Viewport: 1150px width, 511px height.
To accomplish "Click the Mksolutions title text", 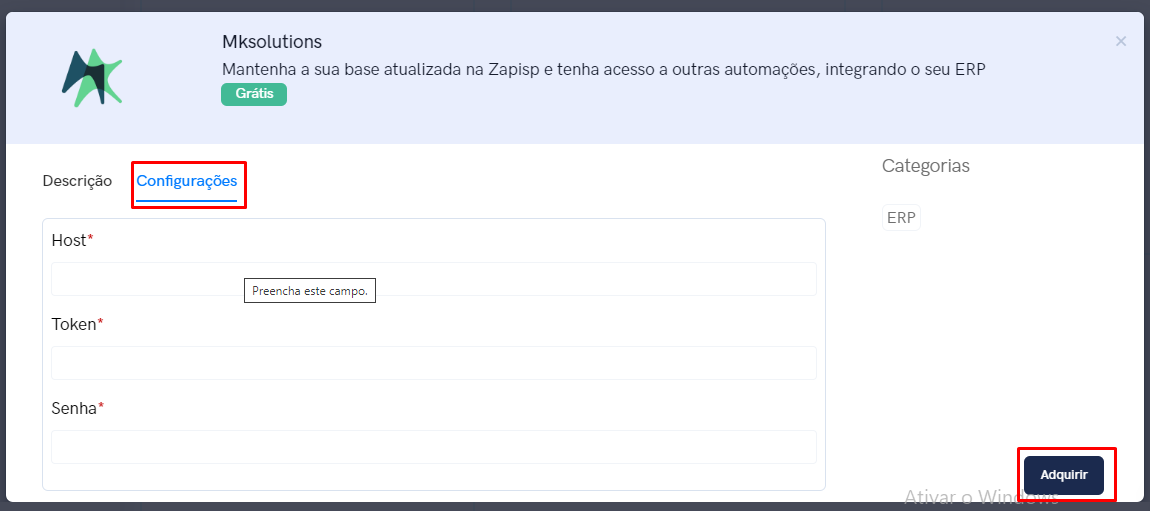I will point(271,42).
